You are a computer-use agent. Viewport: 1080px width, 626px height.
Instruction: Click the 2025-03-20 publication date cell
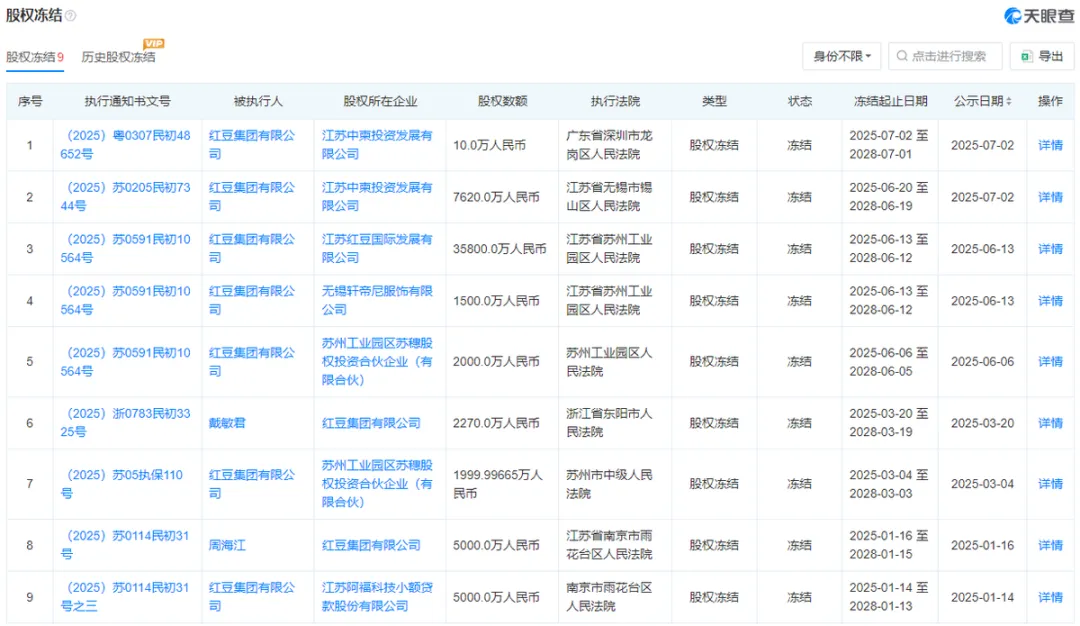point(982,423)
